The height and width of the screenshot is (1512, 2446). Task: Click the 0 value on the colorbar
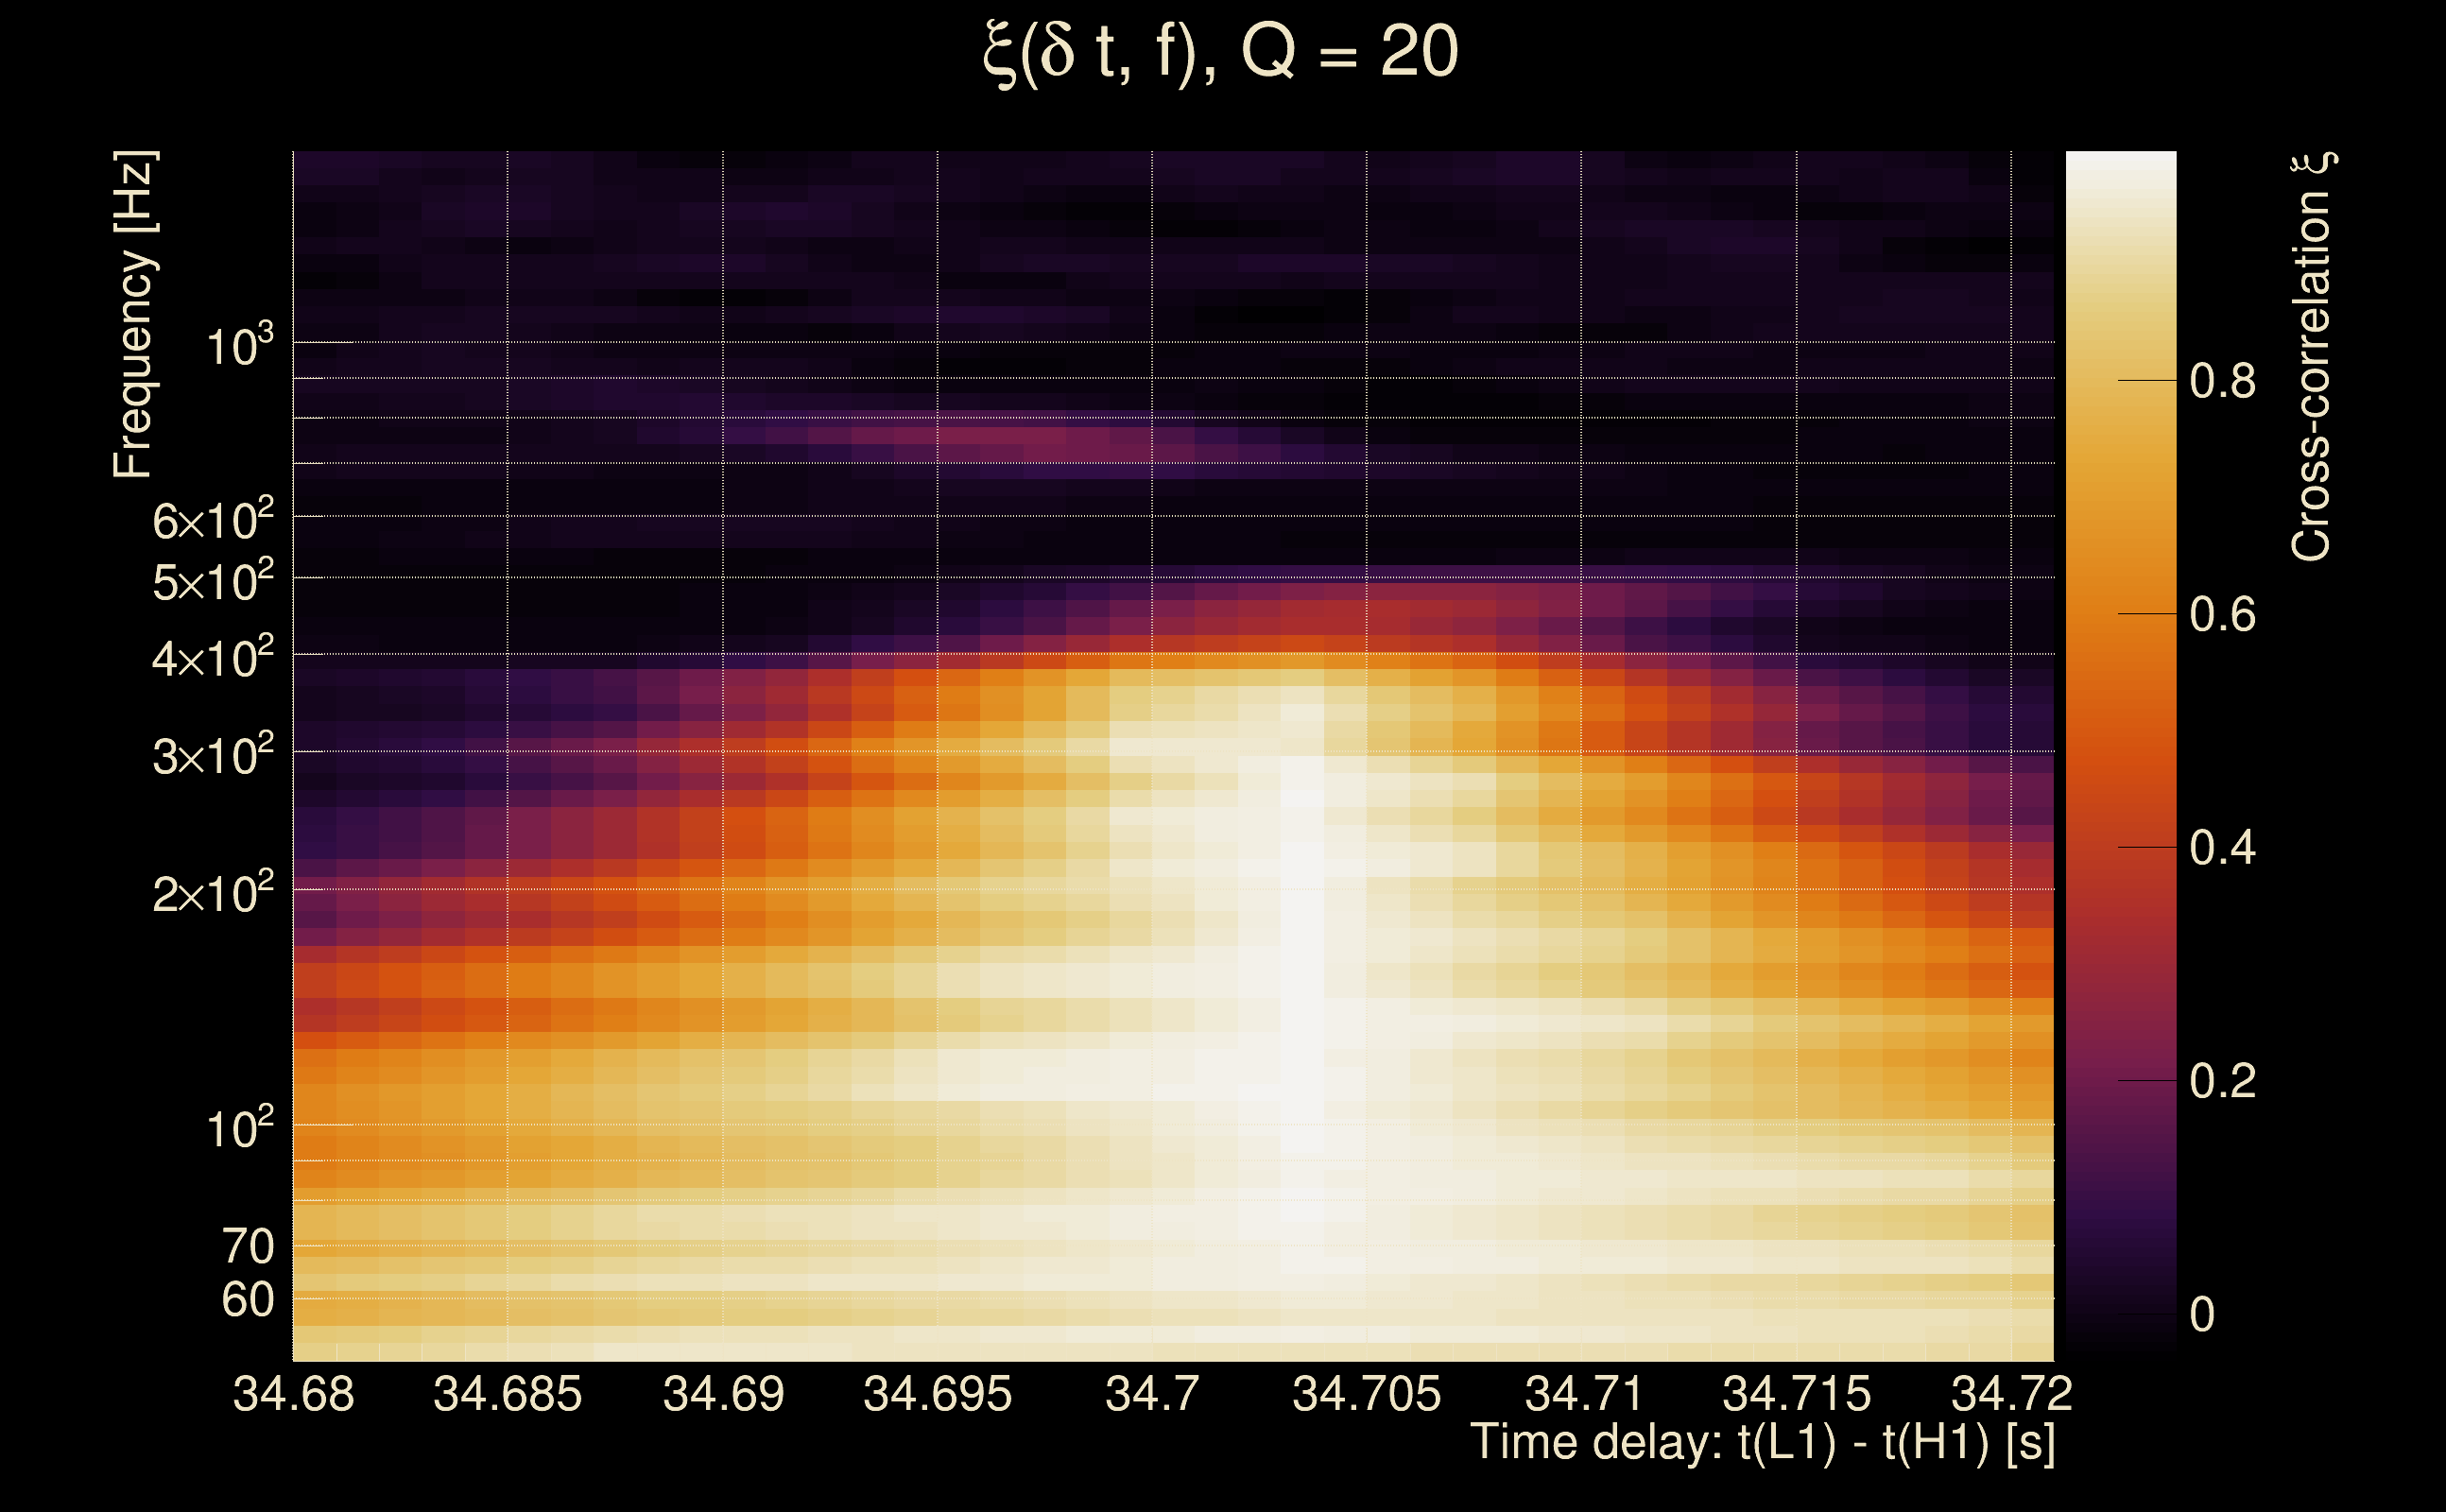tap(2202, 1314)
